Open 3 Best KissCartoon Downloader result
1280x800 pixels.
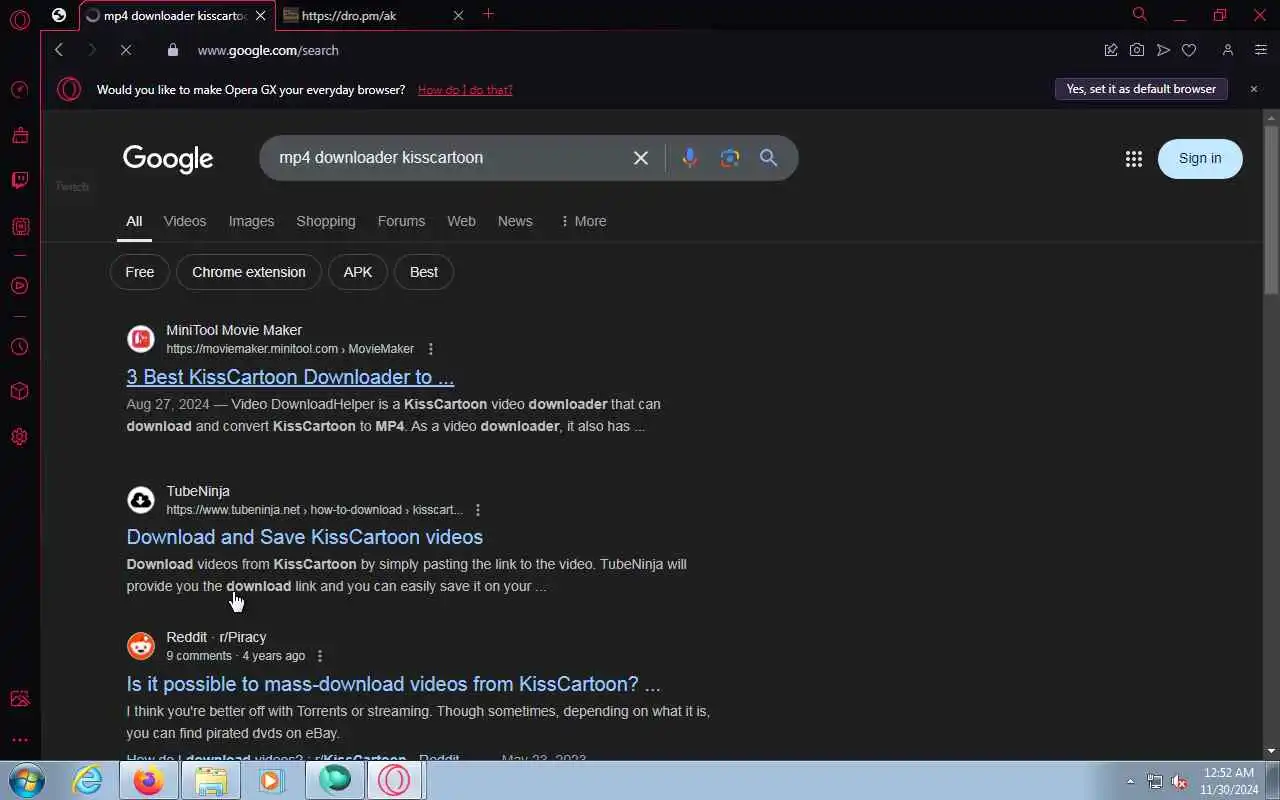click(x=290, y=377)
